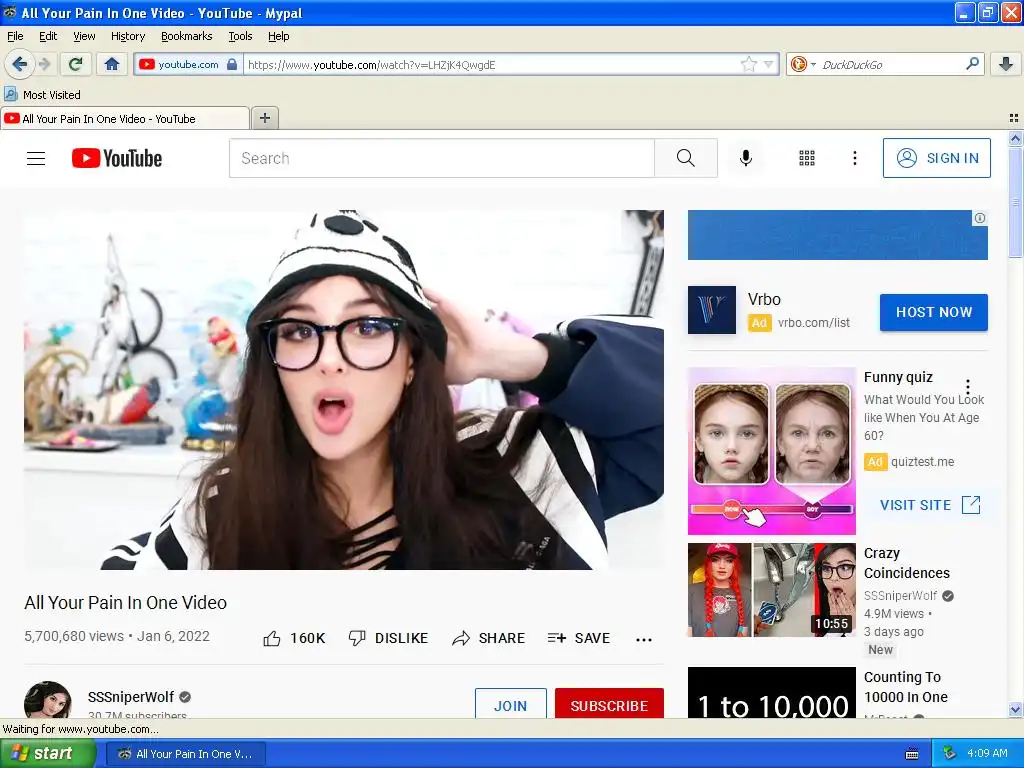This screenshot has height=768, width=1024.
Task: Click VISIT SITE for quiztest.me
Action: [930, 505]
